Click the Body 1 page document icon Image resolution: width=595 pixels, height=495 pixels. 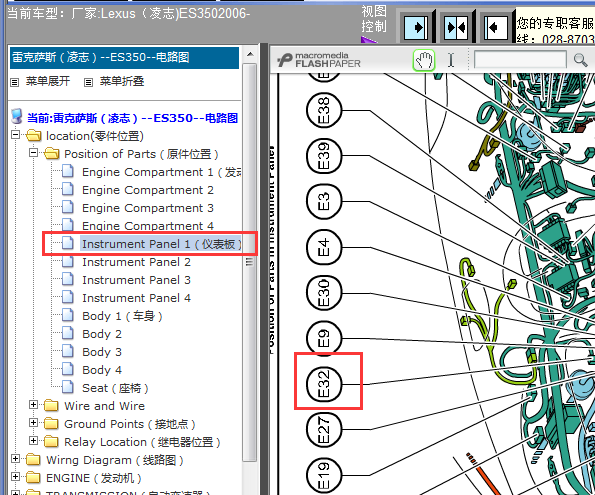click(x=68, y=315)
